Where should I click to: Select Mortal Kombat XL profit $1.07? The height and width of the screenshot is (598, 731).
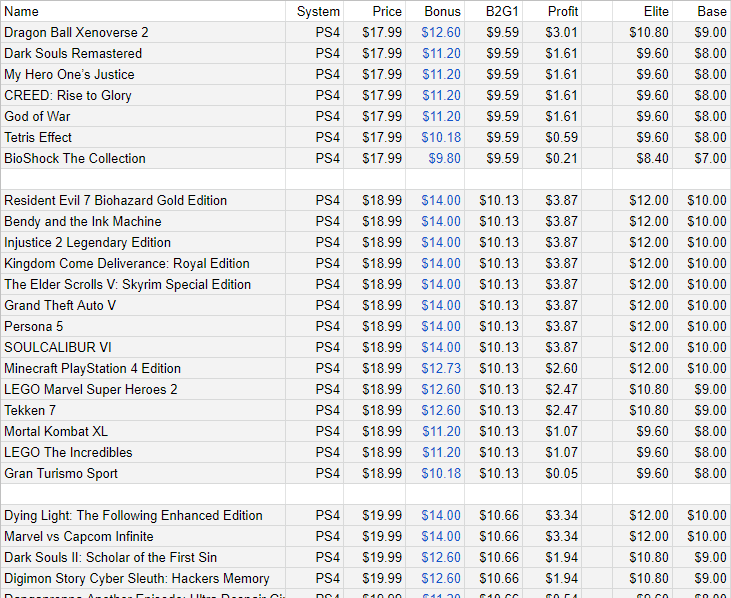point(552,431)
